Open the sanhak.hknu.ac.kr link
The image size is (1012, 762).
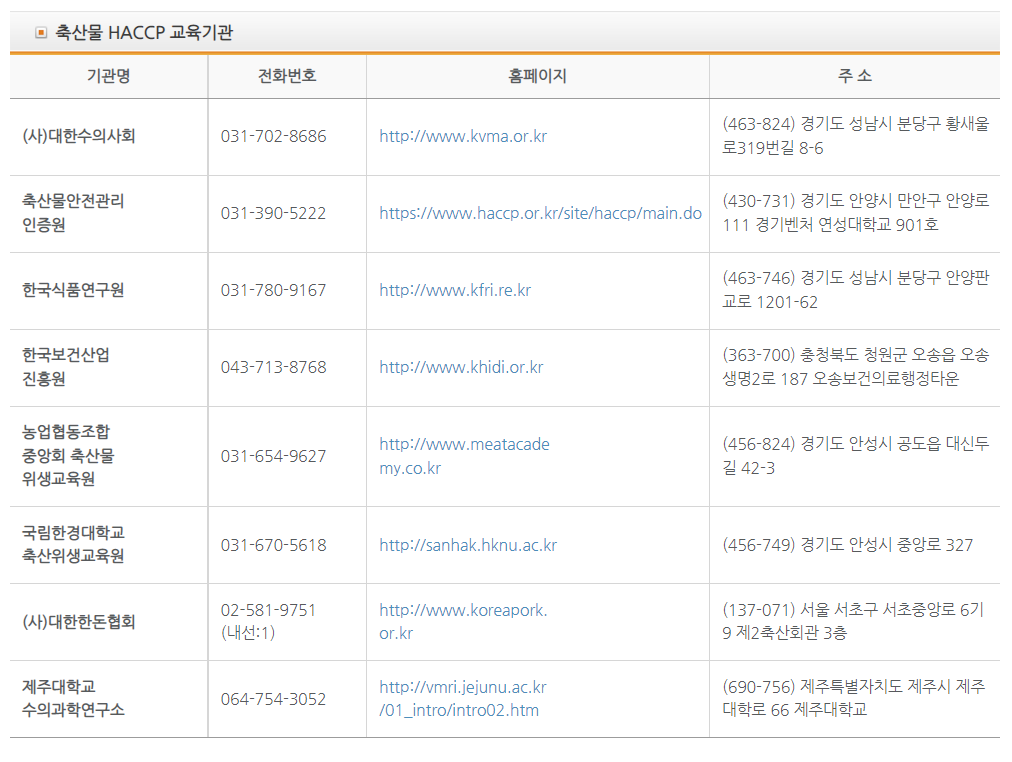(468, 545)
